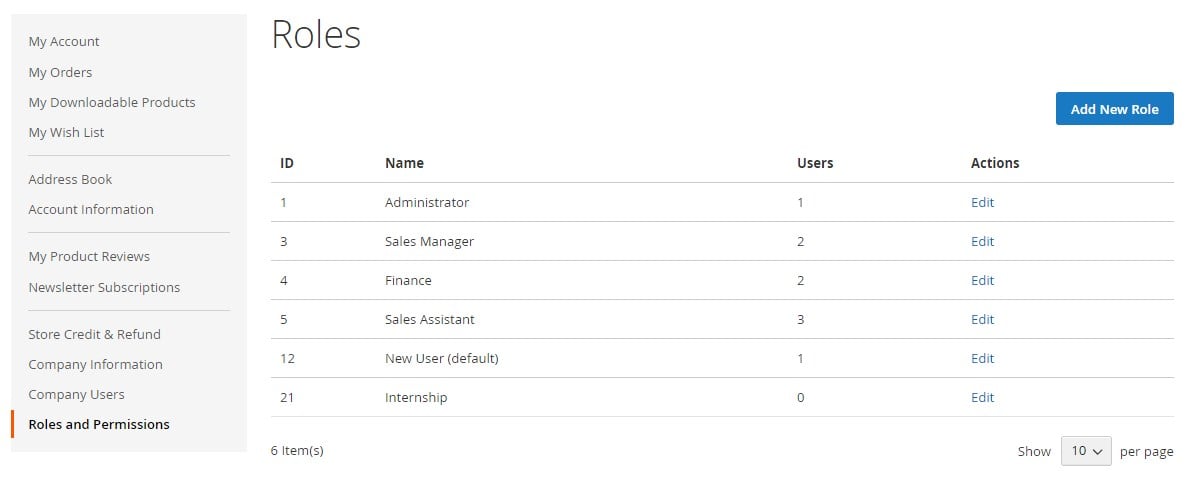Edit the Internship role
This screenshot has height=487, width=1199.
click(x=983, y=398)
